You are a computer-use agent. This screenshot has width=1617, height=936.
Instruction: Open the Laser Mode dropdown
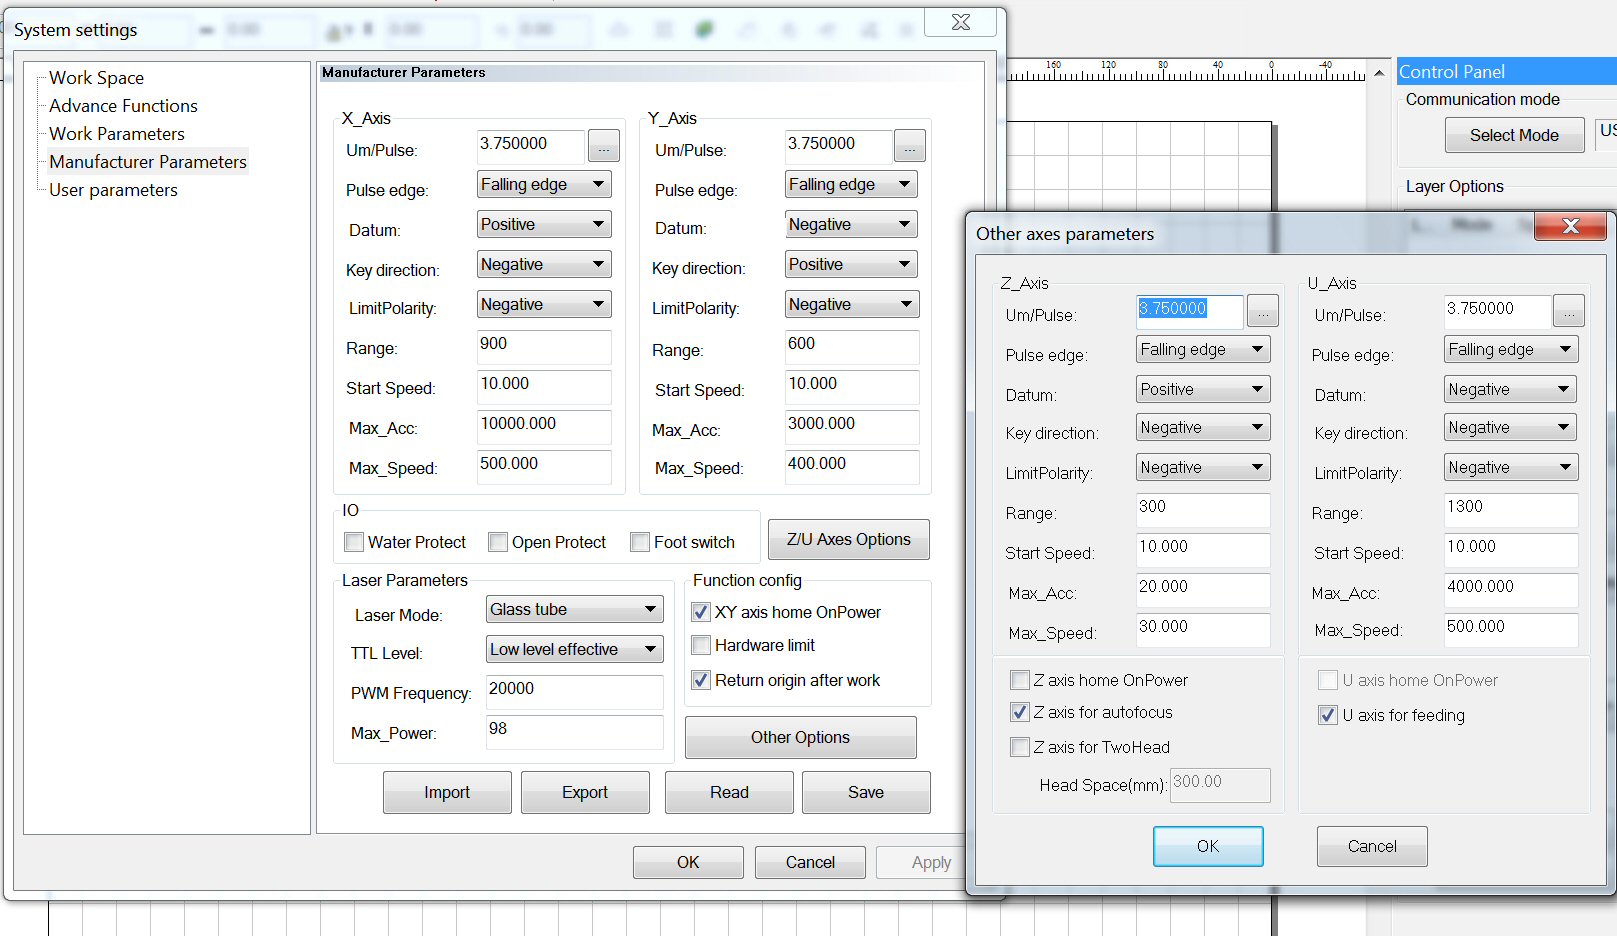[x=573, y=609]
